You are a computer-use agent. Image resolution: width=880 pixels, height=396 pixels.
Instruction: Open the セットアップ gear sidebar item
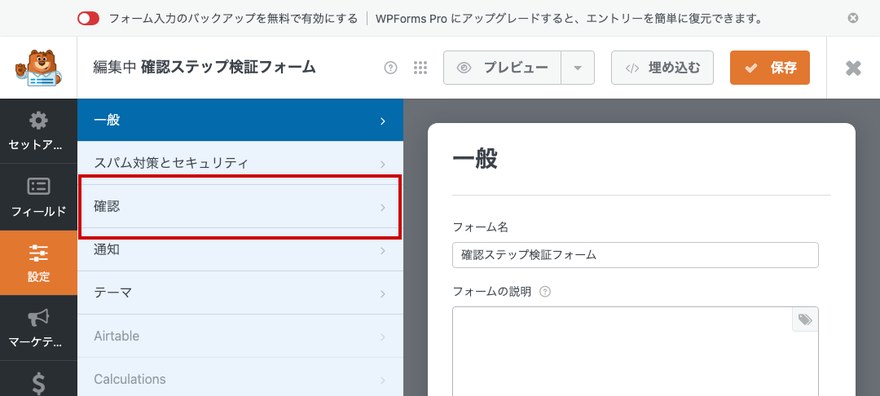pos(38,131)
